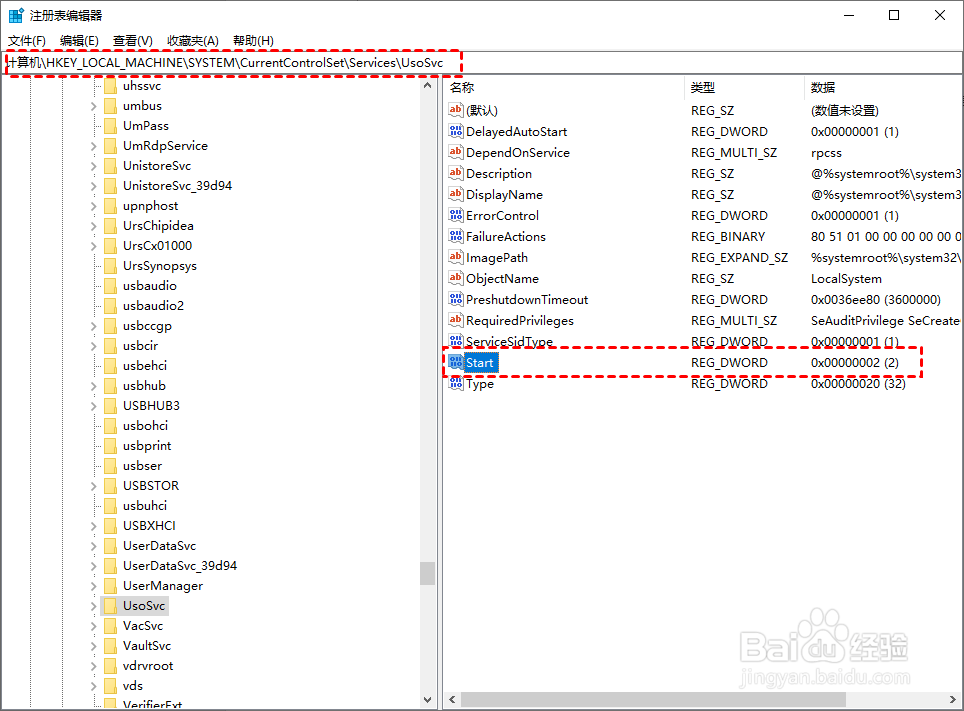The height and width of the screenshot is (711, 964).
Task: Click the DWORD icon beside the Start value
Action: coord(456,362)
